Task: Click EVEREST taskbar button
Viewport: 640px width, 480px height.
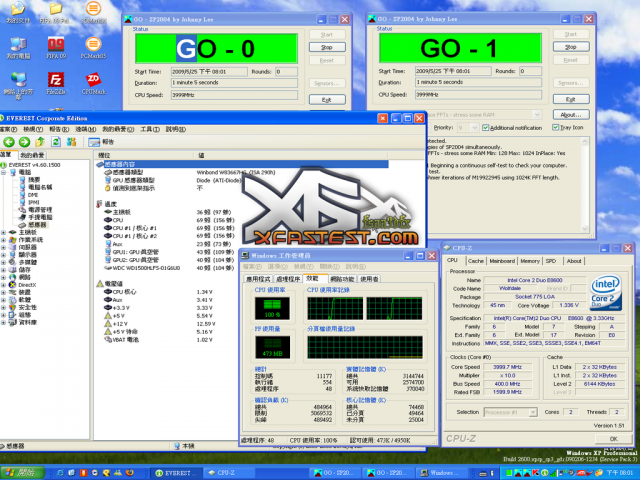Action: (175, 473)
